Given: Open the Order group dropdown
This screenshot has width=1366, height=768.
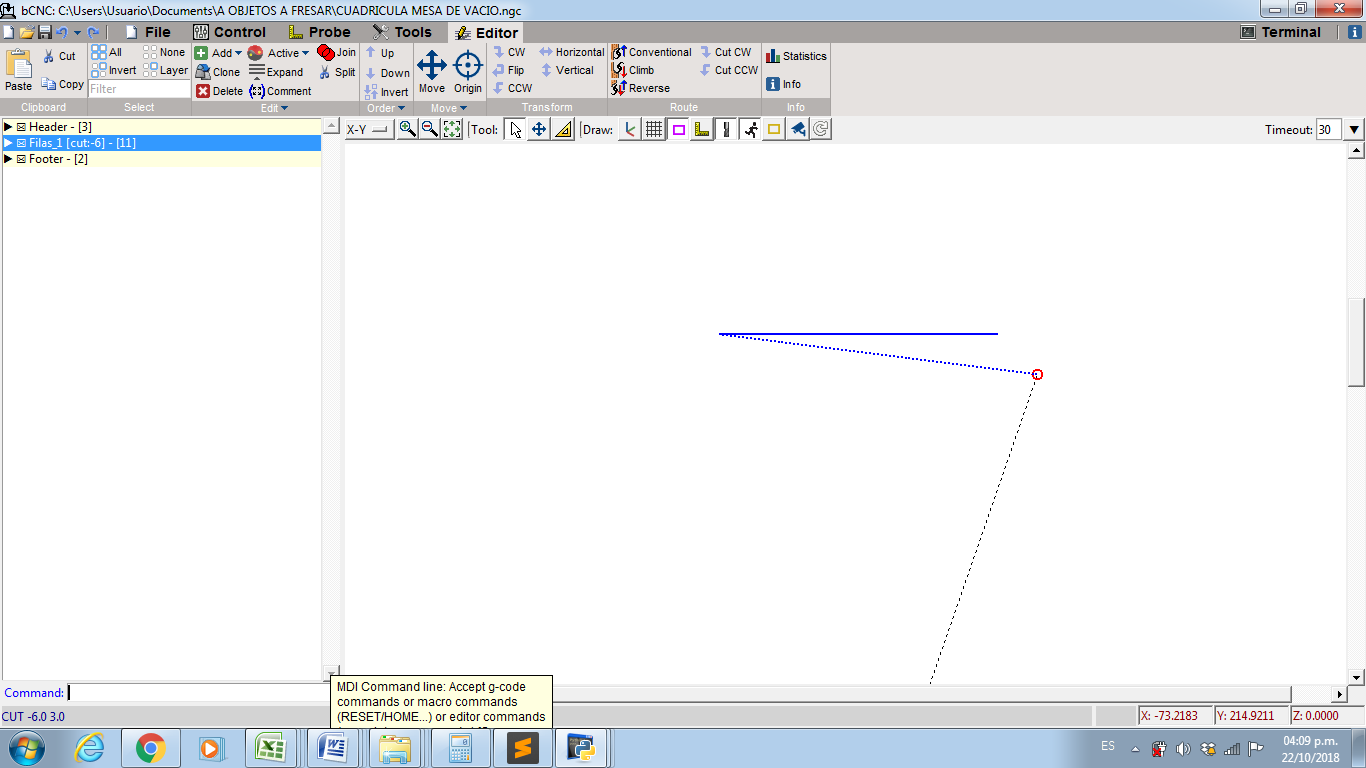Looking at the screenshot, I should 386,108.
